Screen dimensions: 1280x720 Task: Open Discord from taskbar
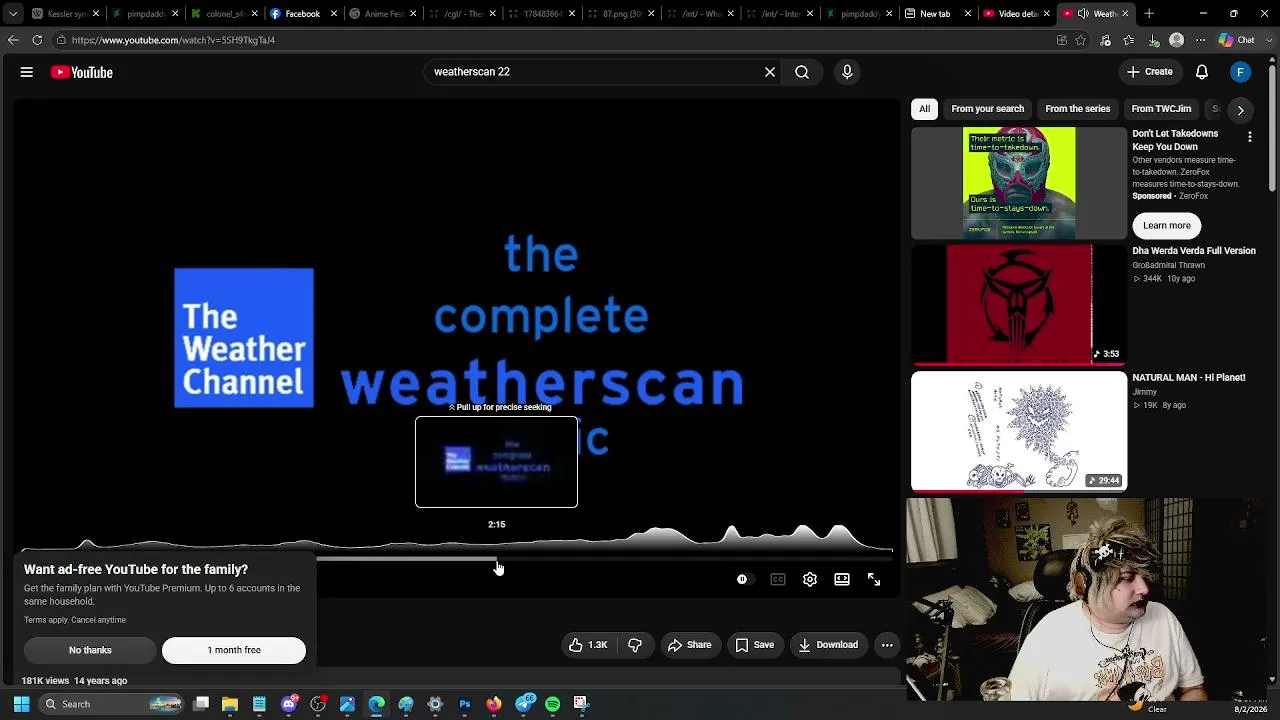(x=289, y=704)
